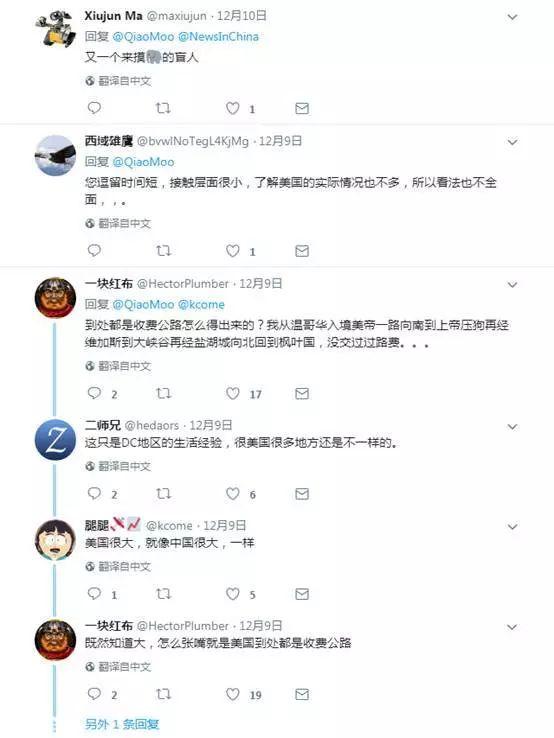Open @kcome mention in 一块红布's reply
The width and height of the screenshot is (554, 738).
pyautogui.click(x=201, y=305)
